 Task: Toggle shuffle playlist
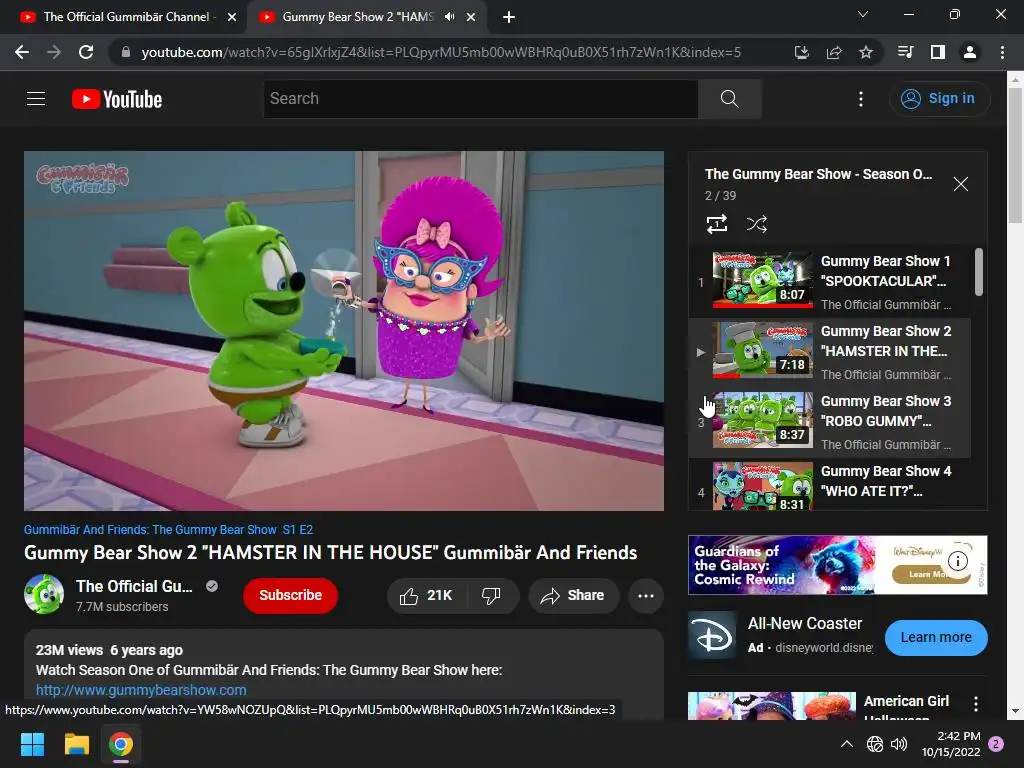(x=756, y=224)
